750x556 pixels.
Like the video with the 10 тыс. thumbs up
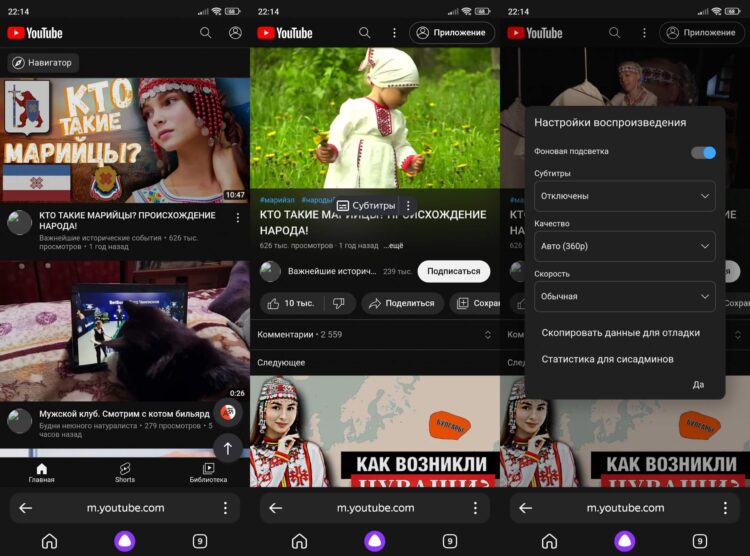pyautogui.click(x=290, y=303)
